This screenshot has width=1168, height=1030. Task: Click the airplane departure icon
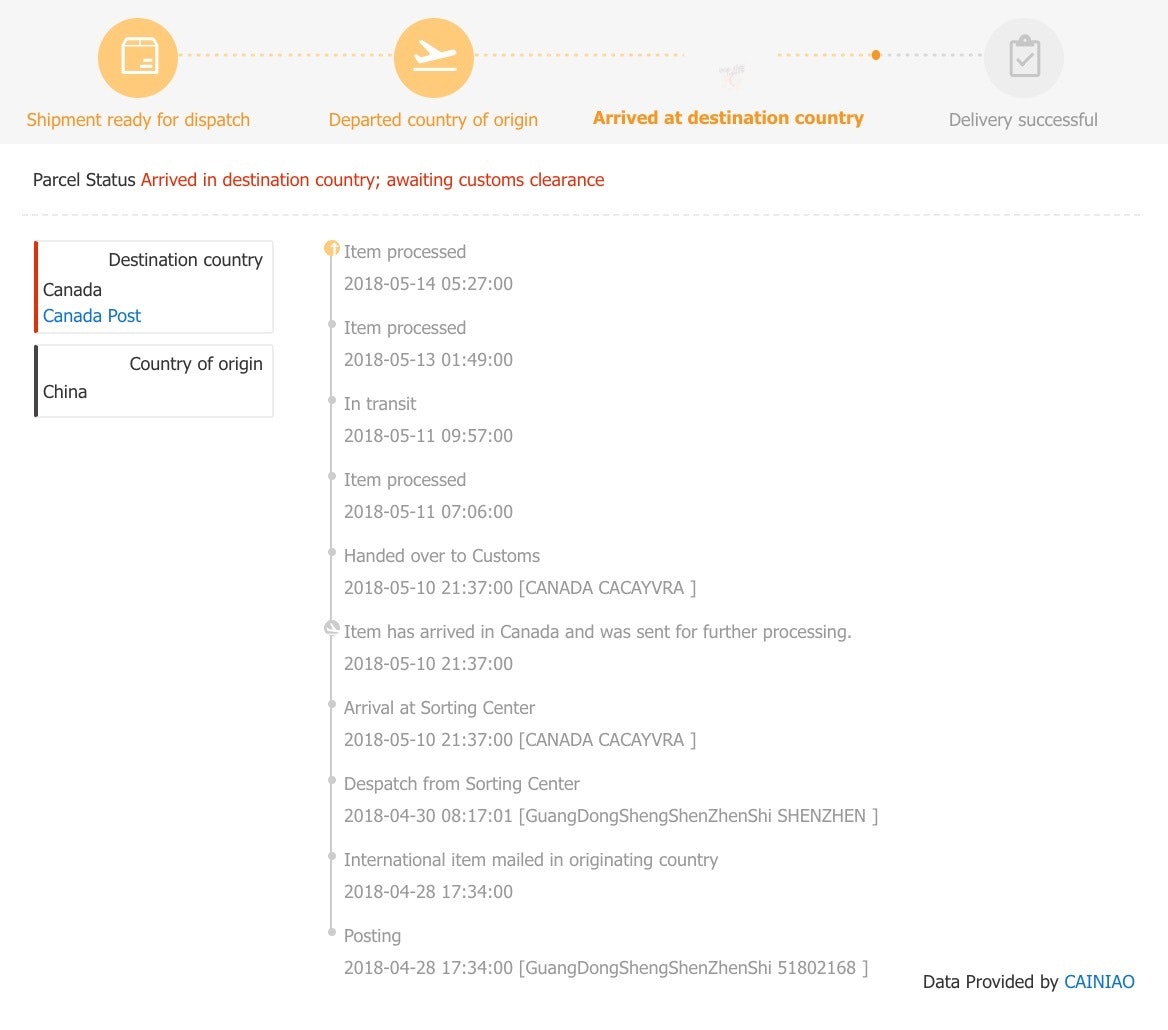[x=434, y=57]
